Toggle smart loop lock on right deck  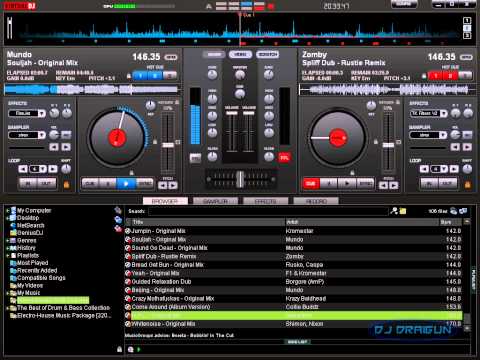(x=468, y=184)
